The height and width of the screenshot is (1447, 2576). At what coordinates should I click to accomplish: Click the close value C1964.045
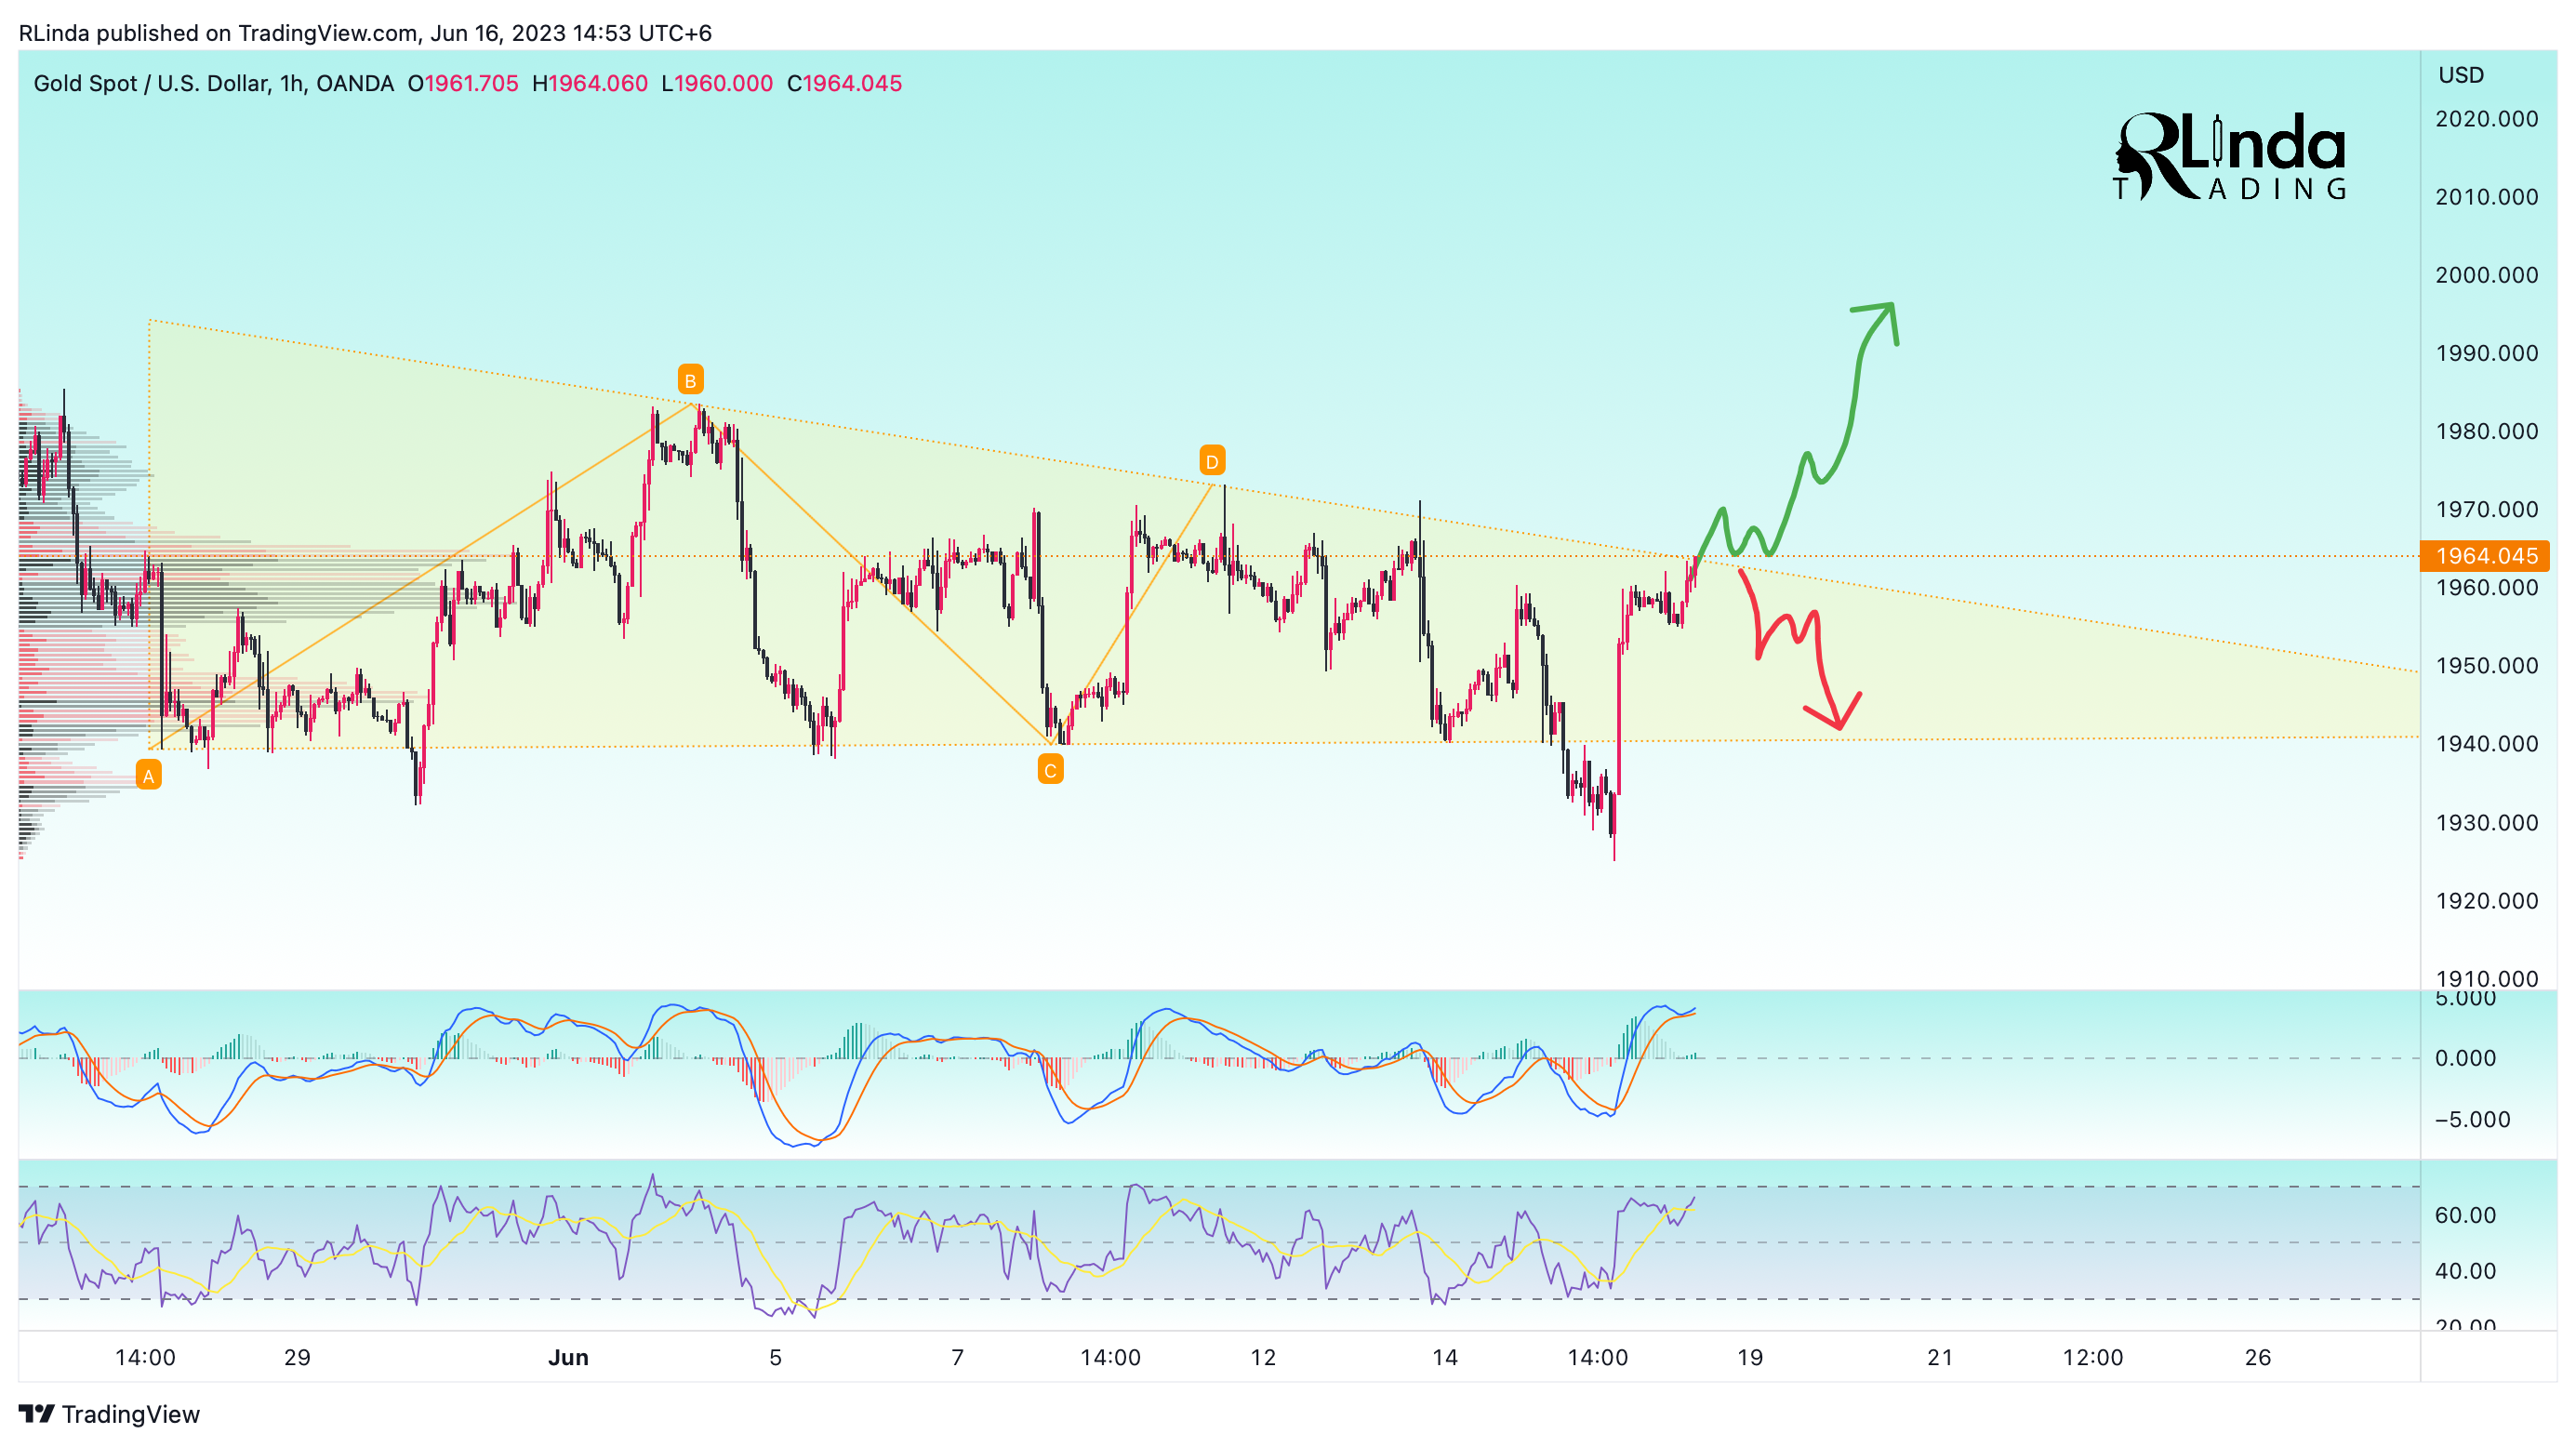845,83
